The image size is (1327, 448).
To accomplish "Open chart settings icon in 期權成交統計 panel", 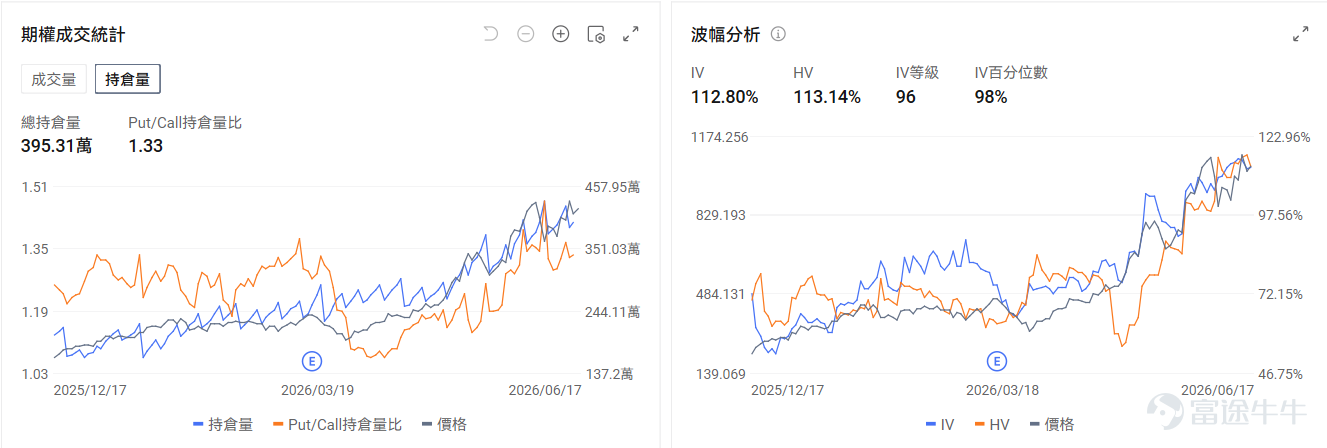I will (596, 34).
